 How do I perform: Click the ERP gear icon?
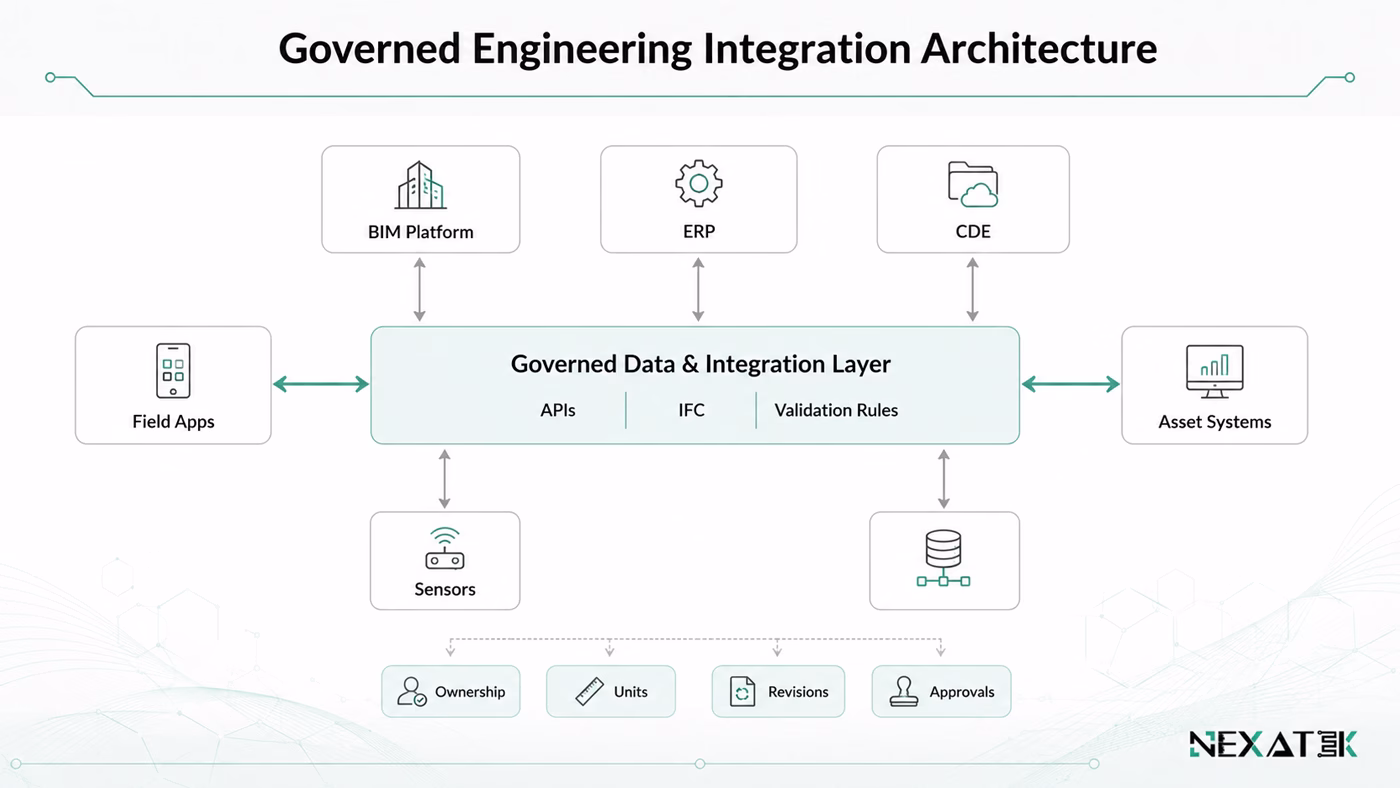(x=699, y=183)
